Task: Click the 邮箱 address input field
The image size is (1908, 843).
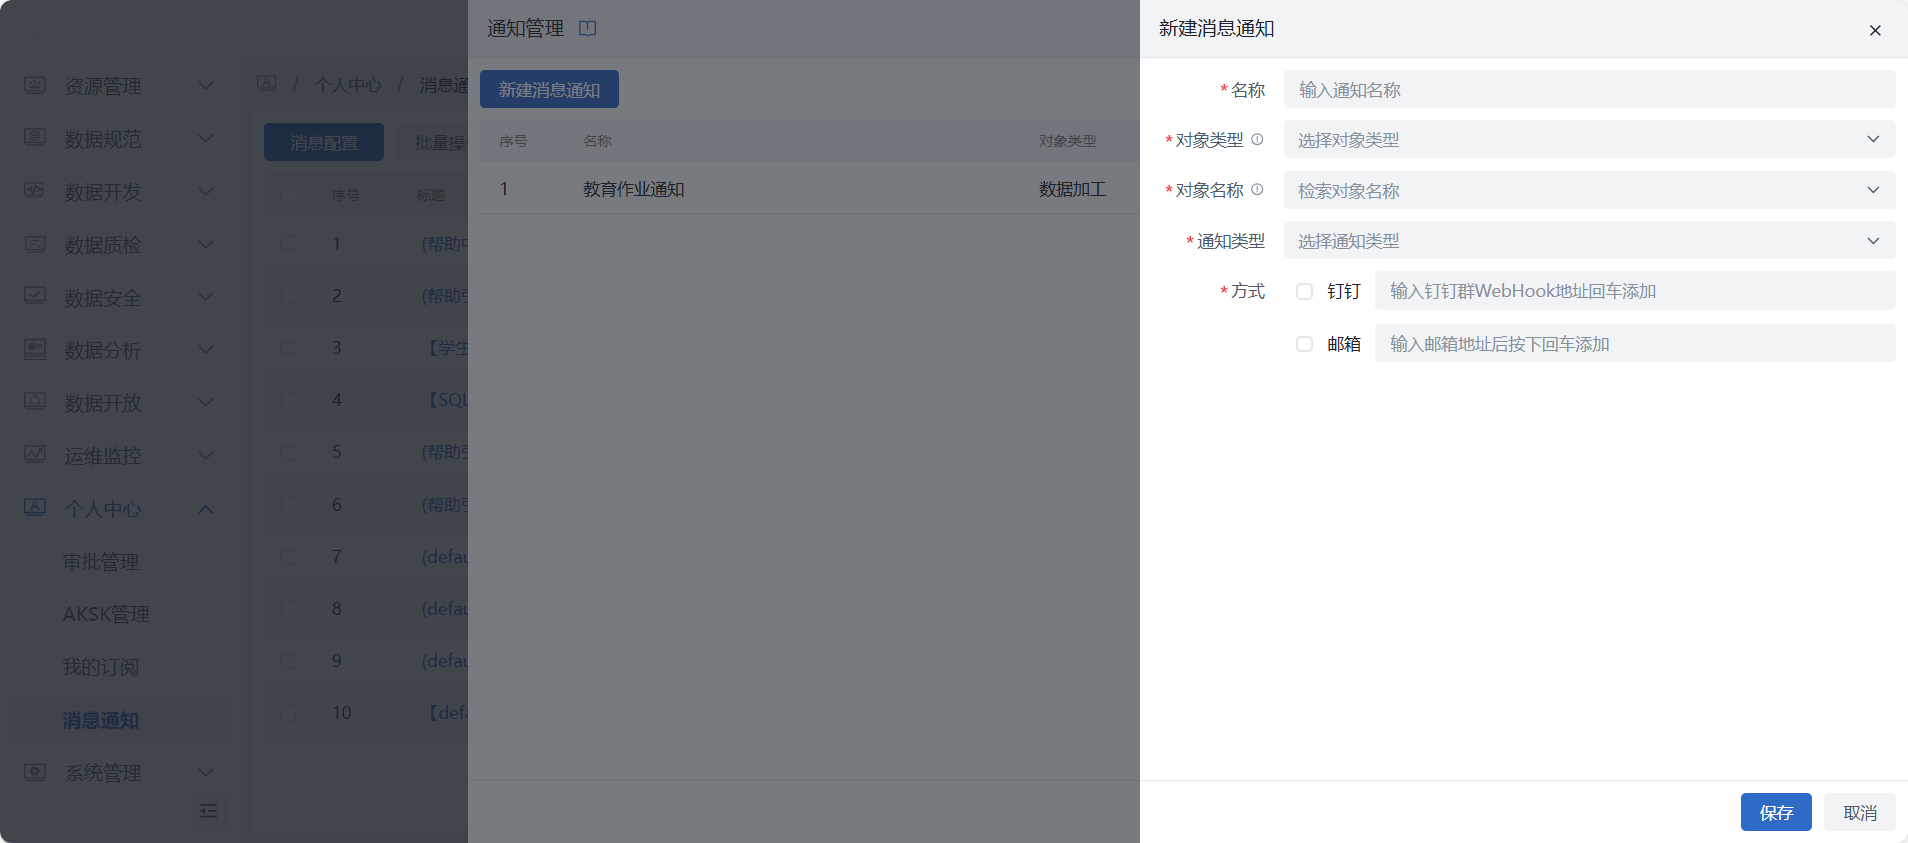Action: point(1635,343)
